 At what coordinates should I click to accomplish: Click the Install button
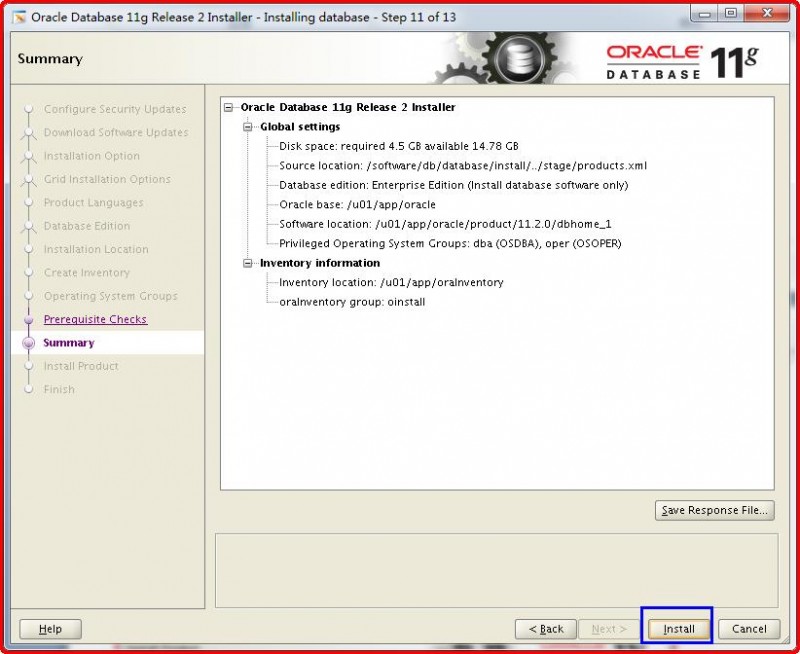[x=677, y=629]
